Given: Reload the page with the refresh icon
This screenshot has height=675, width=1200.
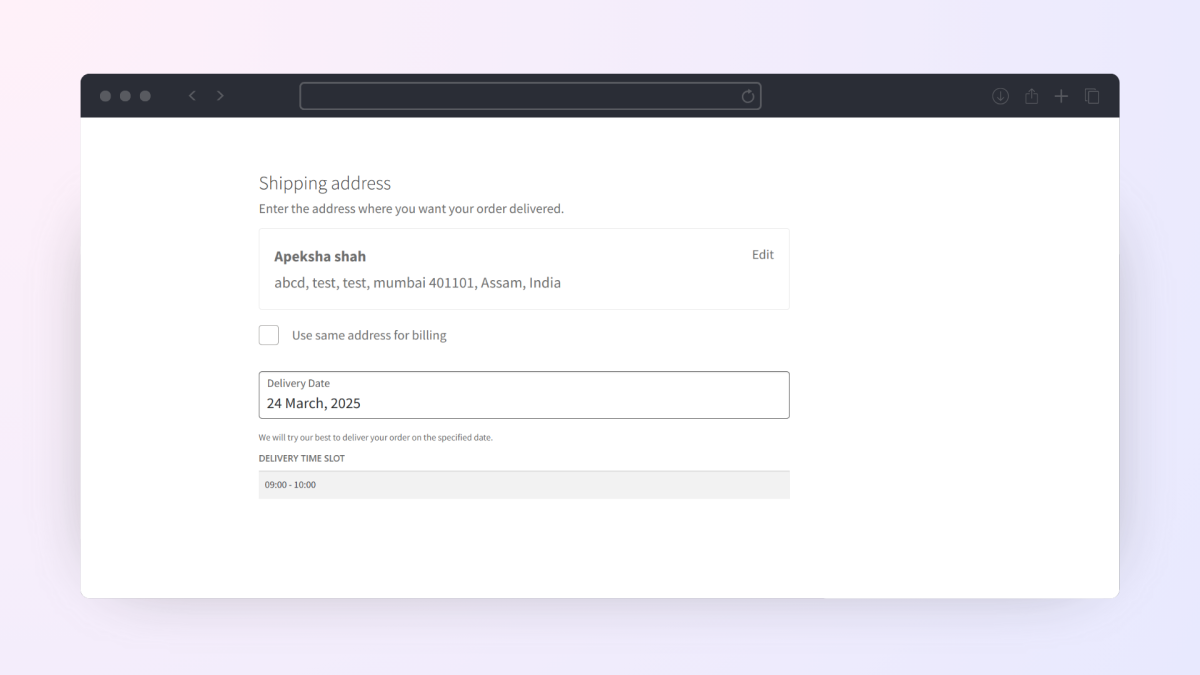Looking at the screenshot, I should click(x=747, y=96).
